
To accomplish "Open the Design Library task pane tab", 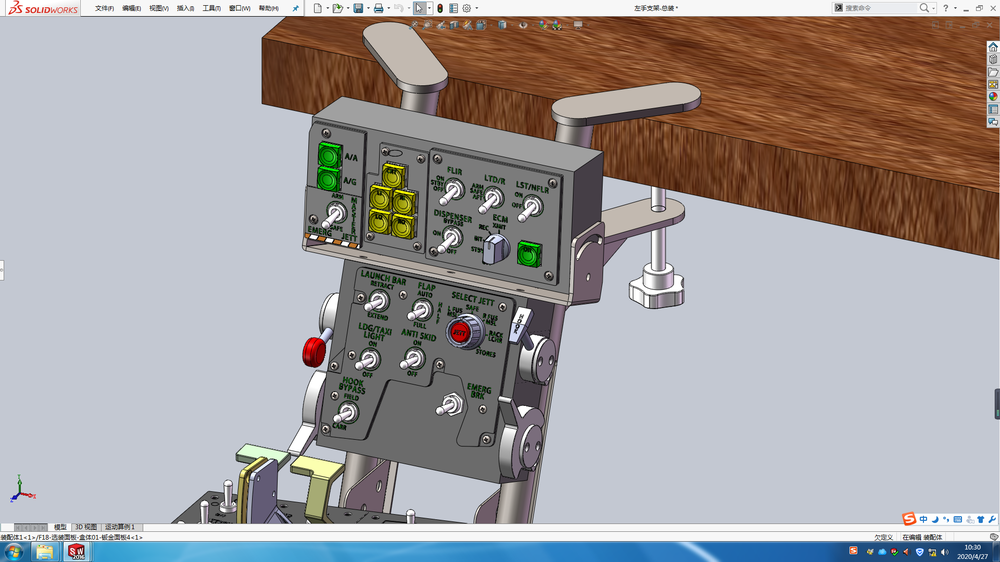I will tap(993, 59).
